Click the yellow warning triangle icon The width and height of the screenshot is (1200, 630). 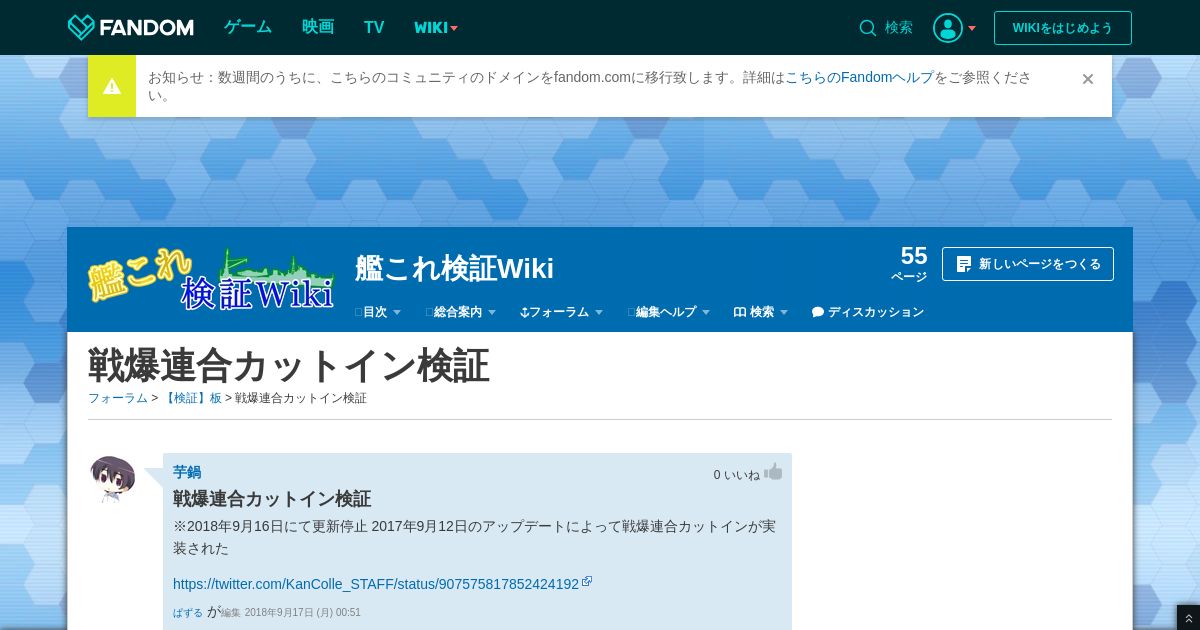112,86
